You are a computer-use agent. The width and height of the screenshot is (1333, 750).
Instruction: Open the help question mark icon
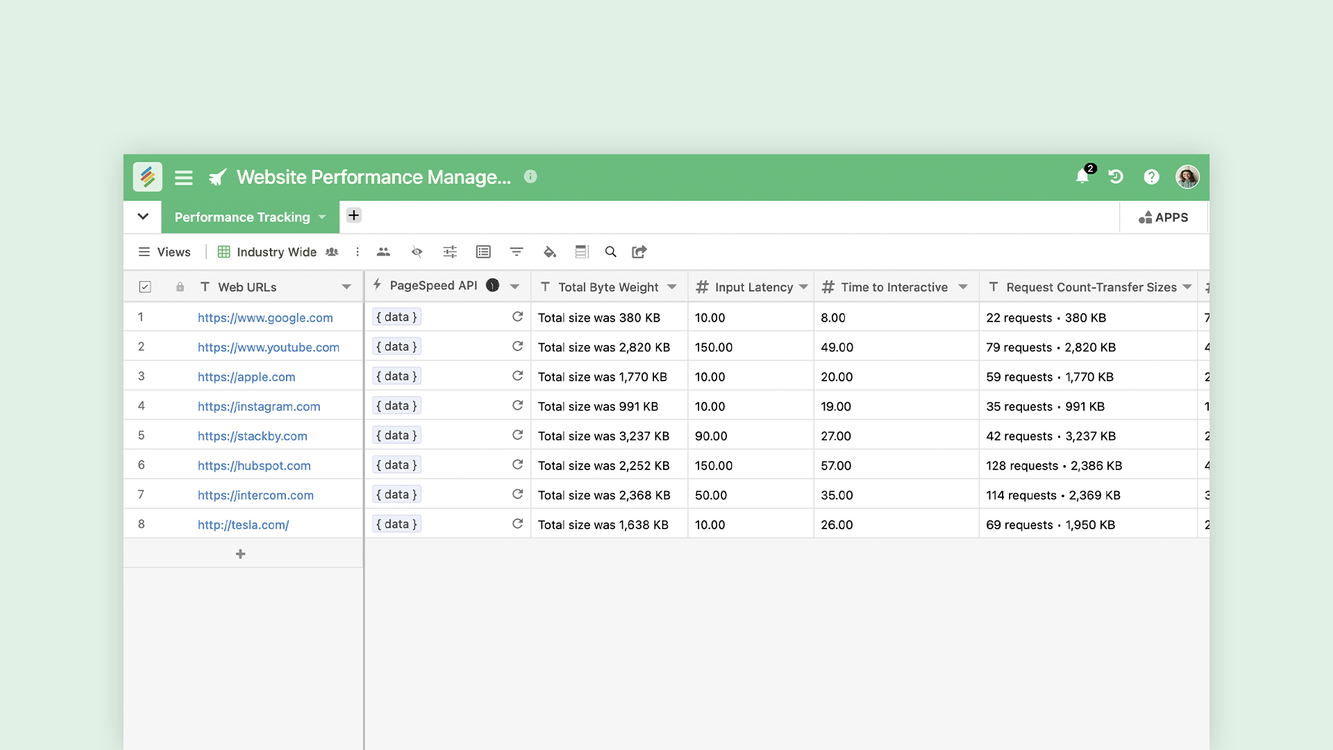[x=1152, y=177]
